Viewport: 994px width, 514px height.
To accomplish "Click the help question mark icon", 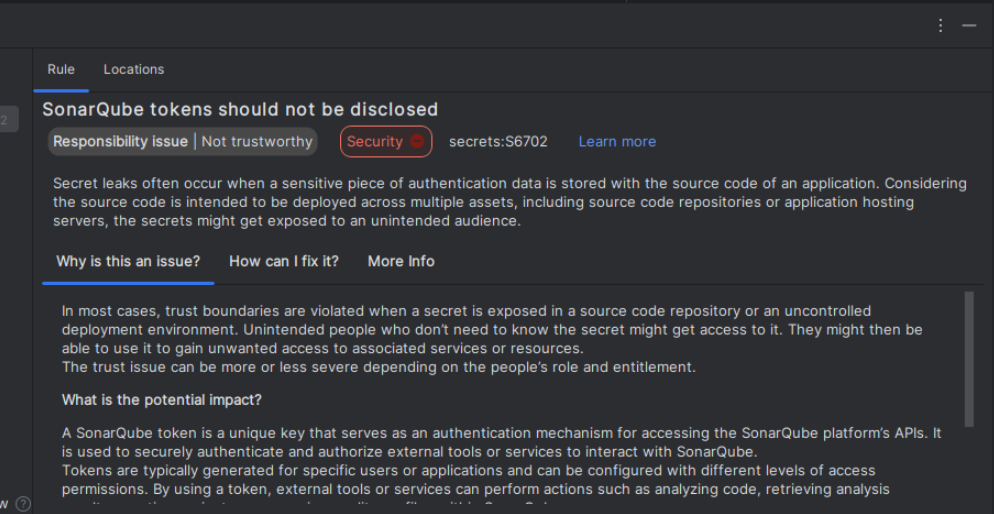I will point(23,504).
